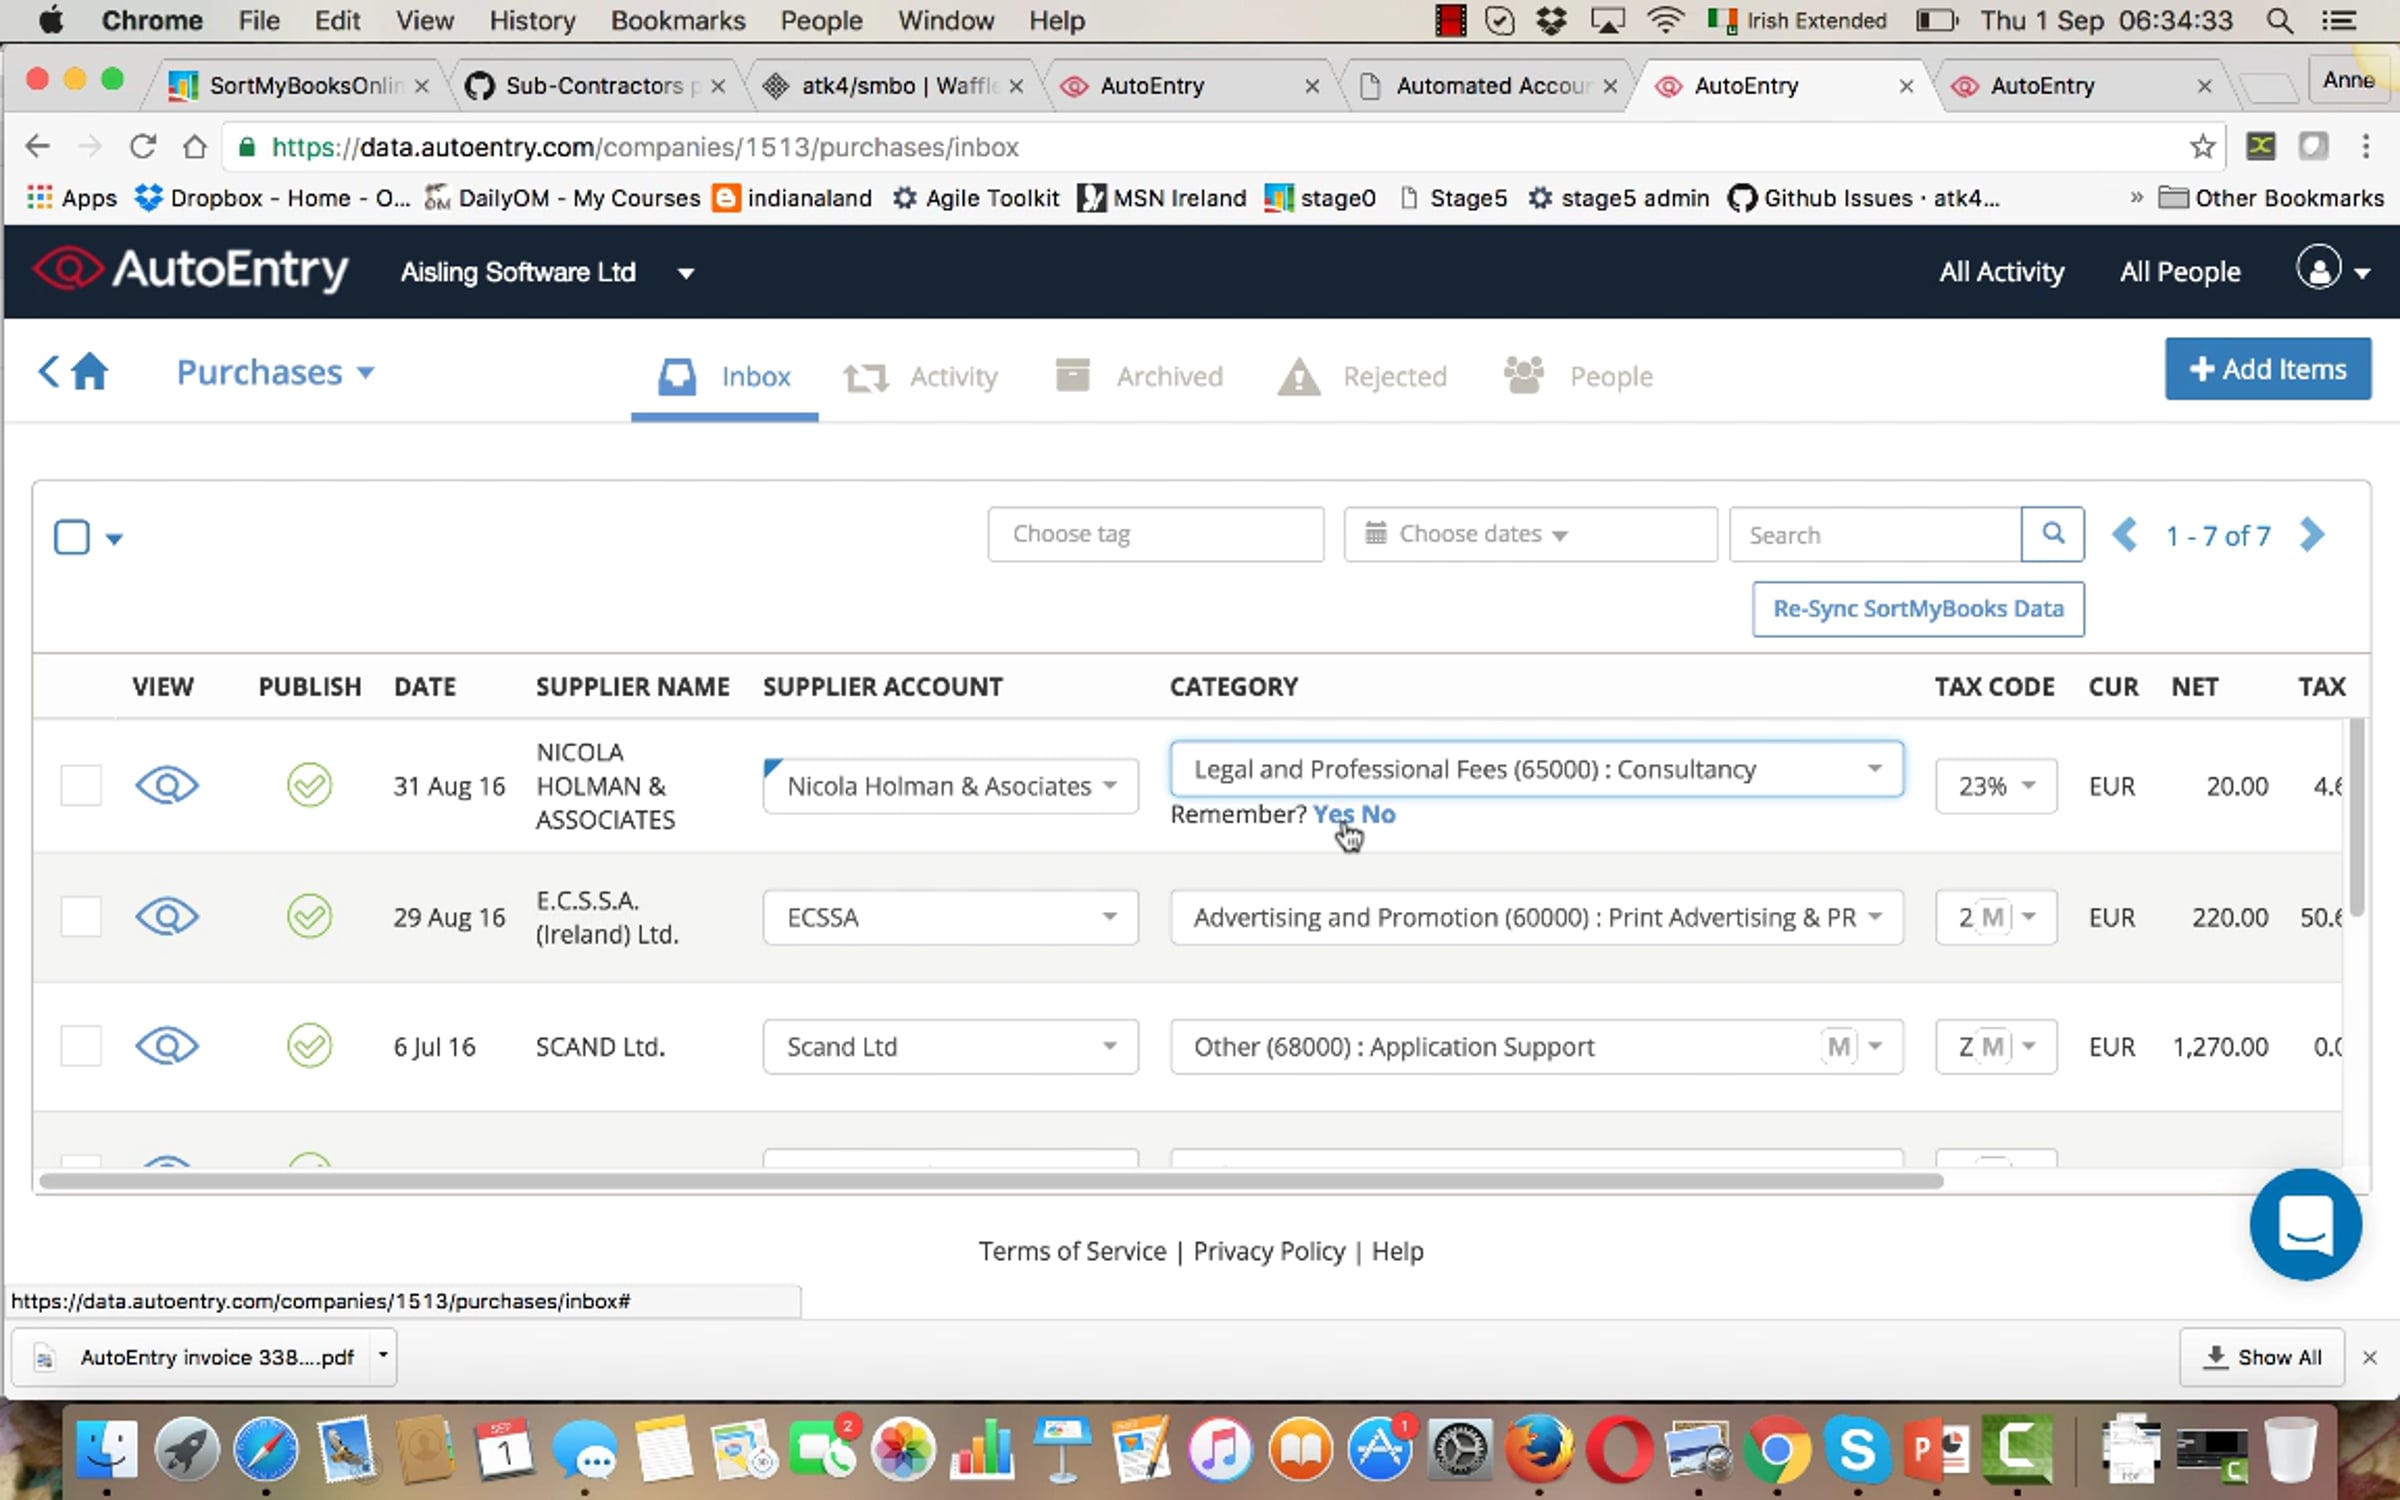The height and width of the screenshot is (1500, 2400).
Task: Click the search magnifier button
Action: 2052,534
